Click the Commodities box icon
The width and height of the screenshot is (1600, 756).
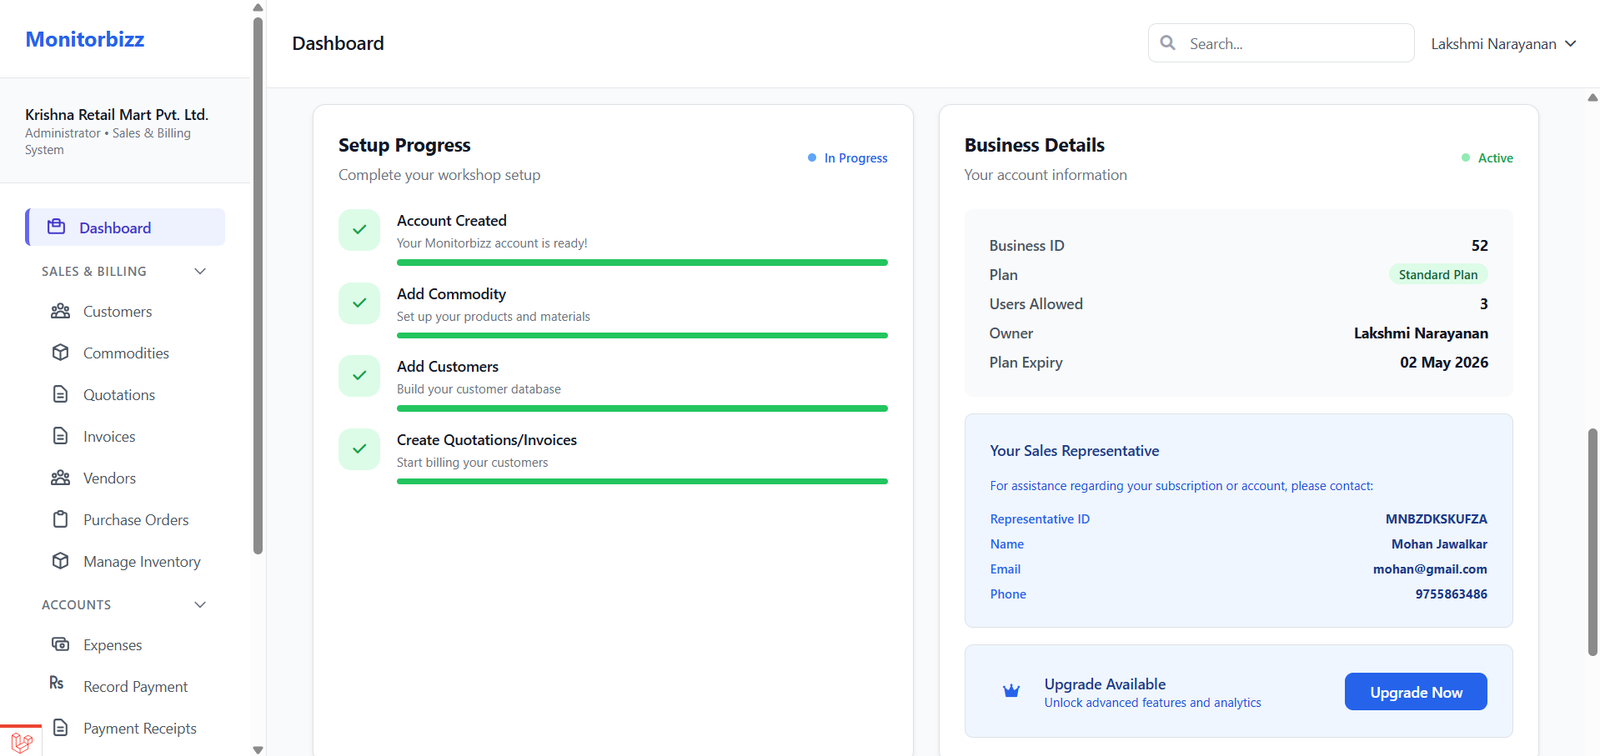(x=60, y=353)
